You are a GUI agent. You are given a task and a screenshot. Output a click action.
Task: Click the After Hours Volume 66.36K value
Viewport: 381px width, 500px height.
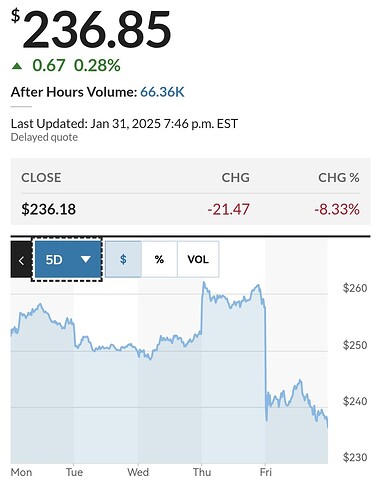tap(162, 92)
